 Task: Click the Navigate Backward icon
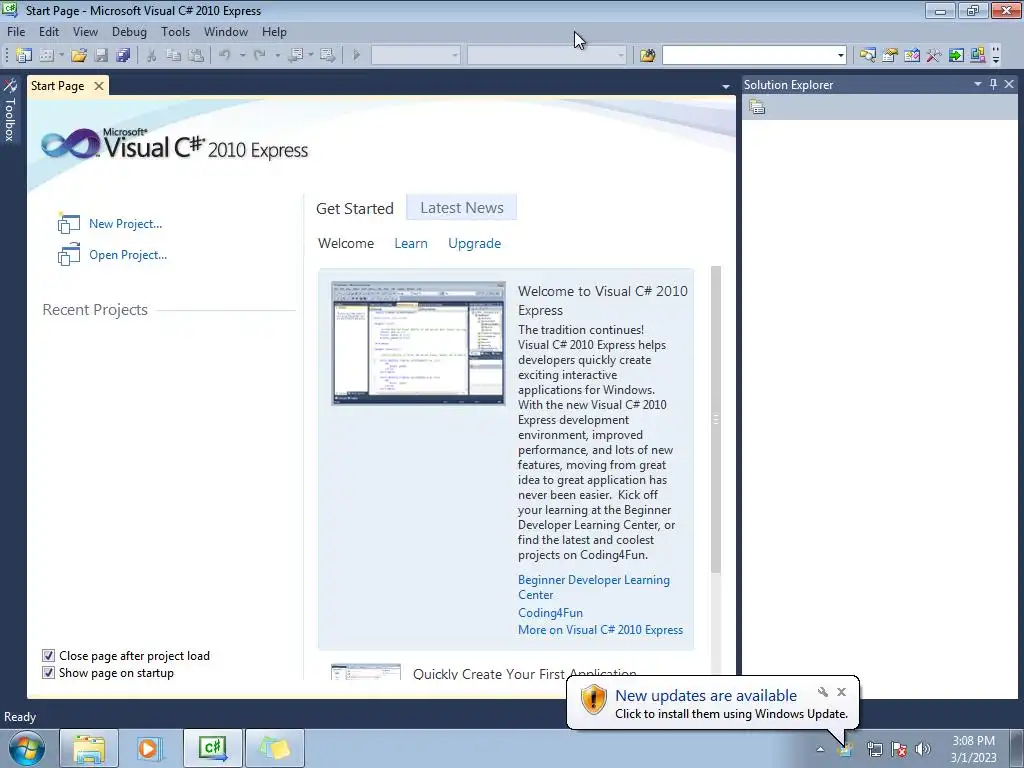[296, 56]
